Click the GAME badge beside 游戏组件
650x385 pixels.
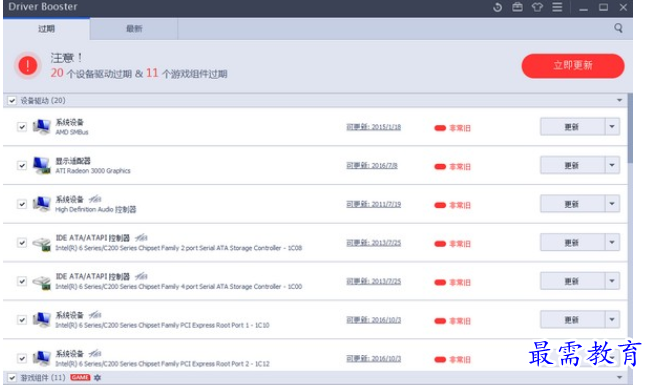click(80, 378)
